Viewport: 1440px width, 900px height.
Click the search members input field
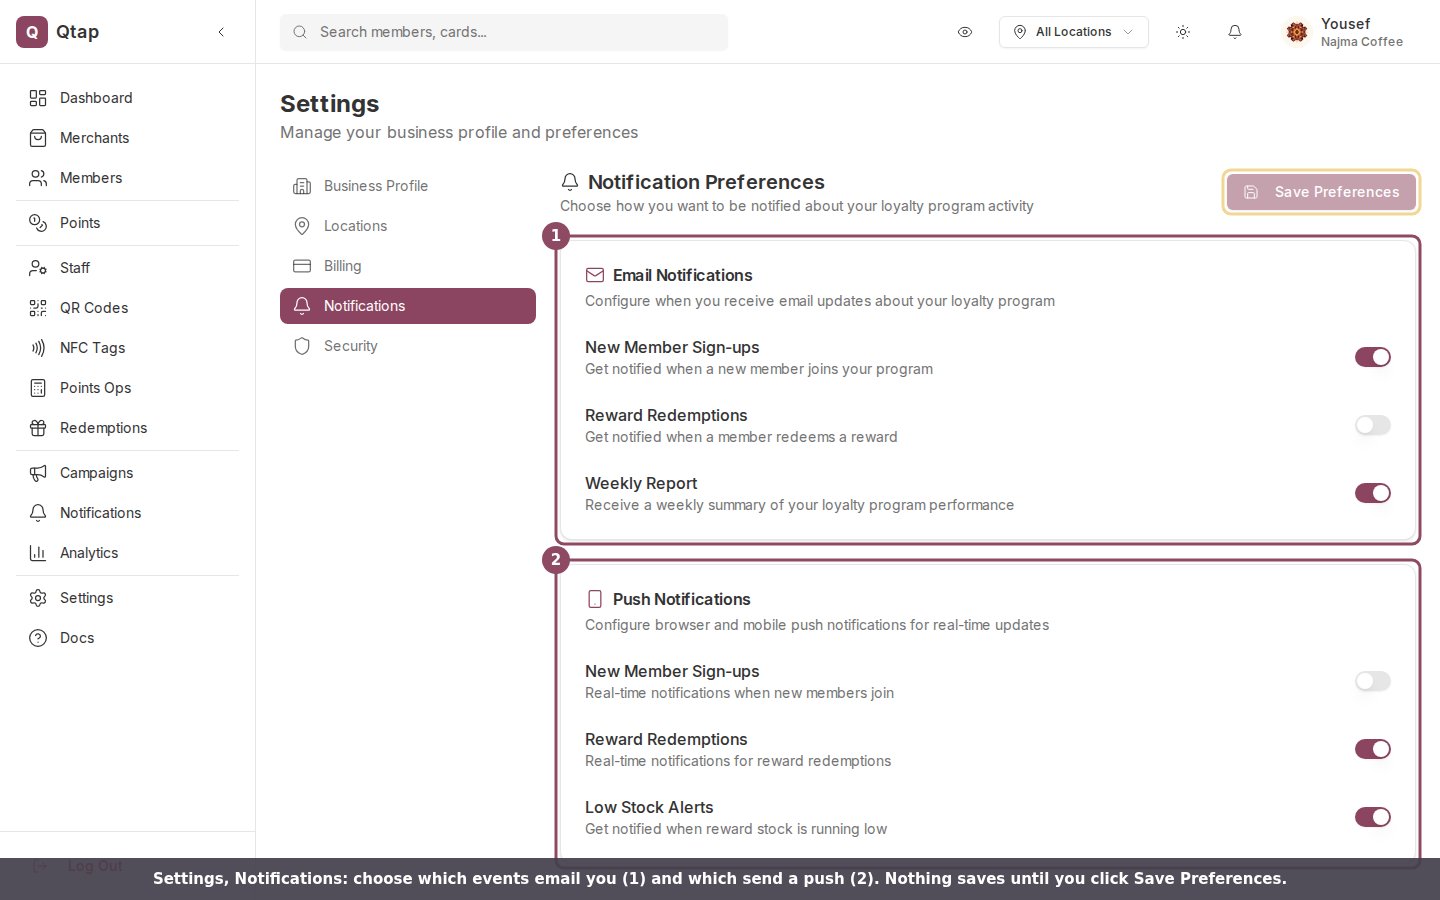pyautogui.click(x=504, y=32)
